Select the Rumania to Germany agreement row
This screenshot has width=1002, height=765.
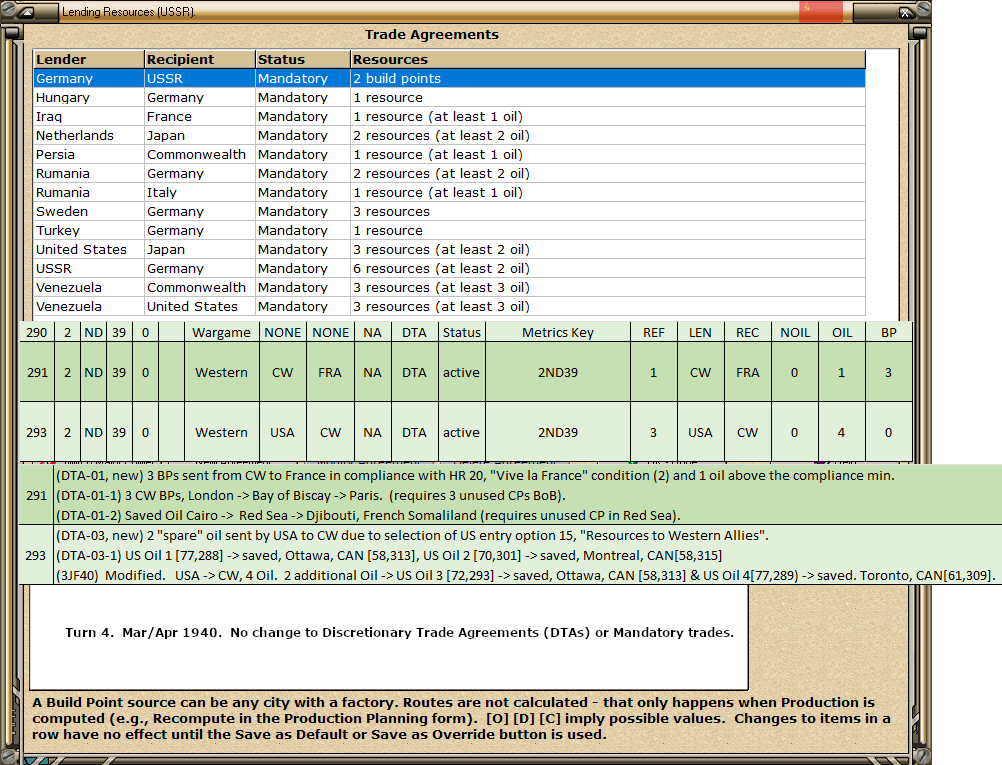click(x=449, y=174)
